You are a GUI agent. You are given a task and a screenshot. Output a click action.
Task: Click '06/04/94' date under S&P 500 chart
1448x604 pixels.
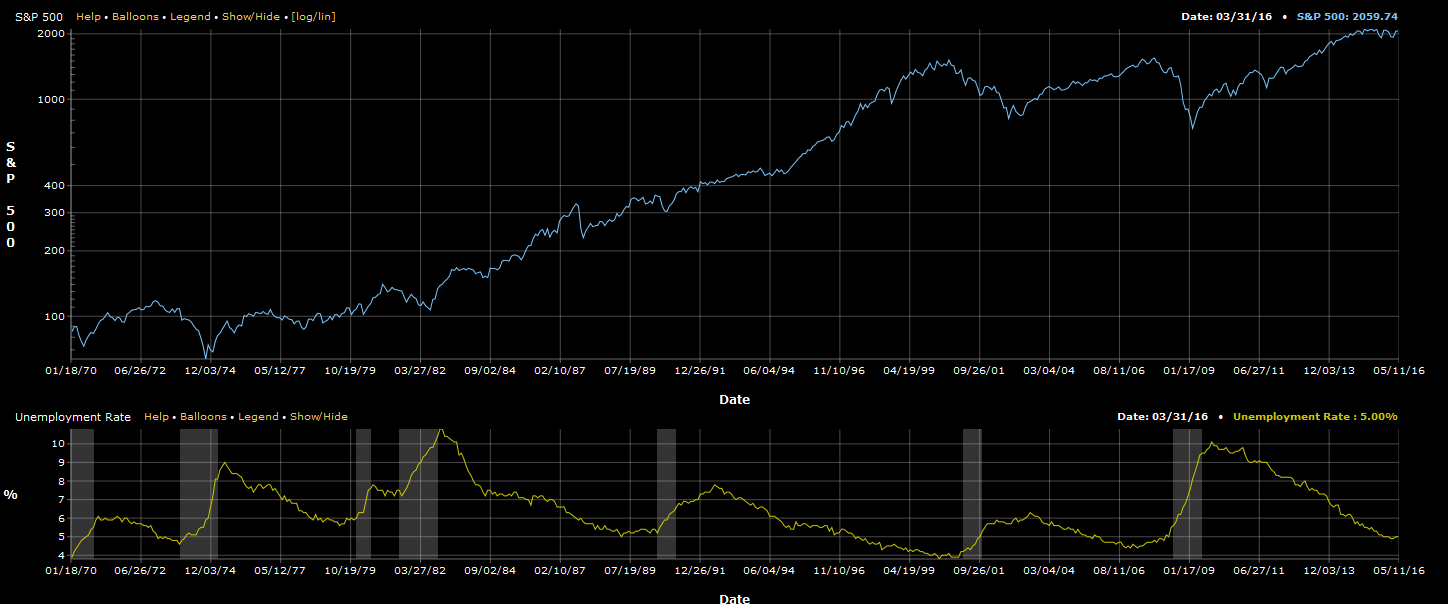tap(770, 370)
